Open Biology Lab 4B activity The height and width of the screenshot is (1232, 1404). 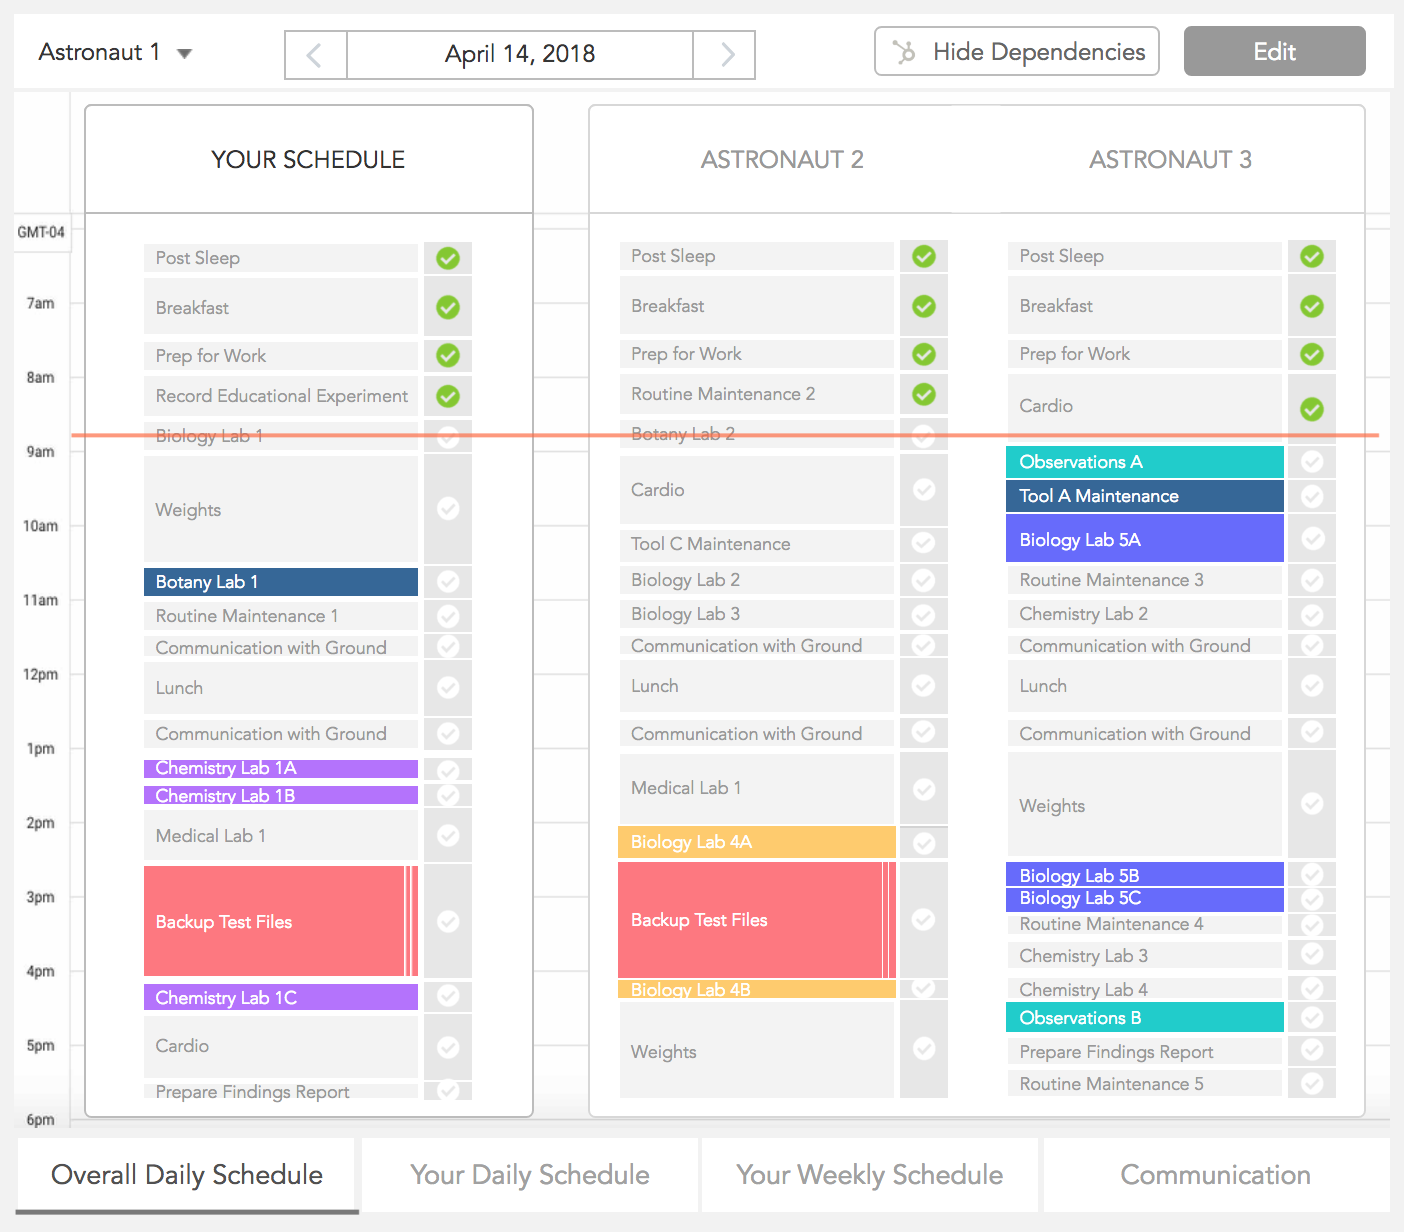coord(757,989)
